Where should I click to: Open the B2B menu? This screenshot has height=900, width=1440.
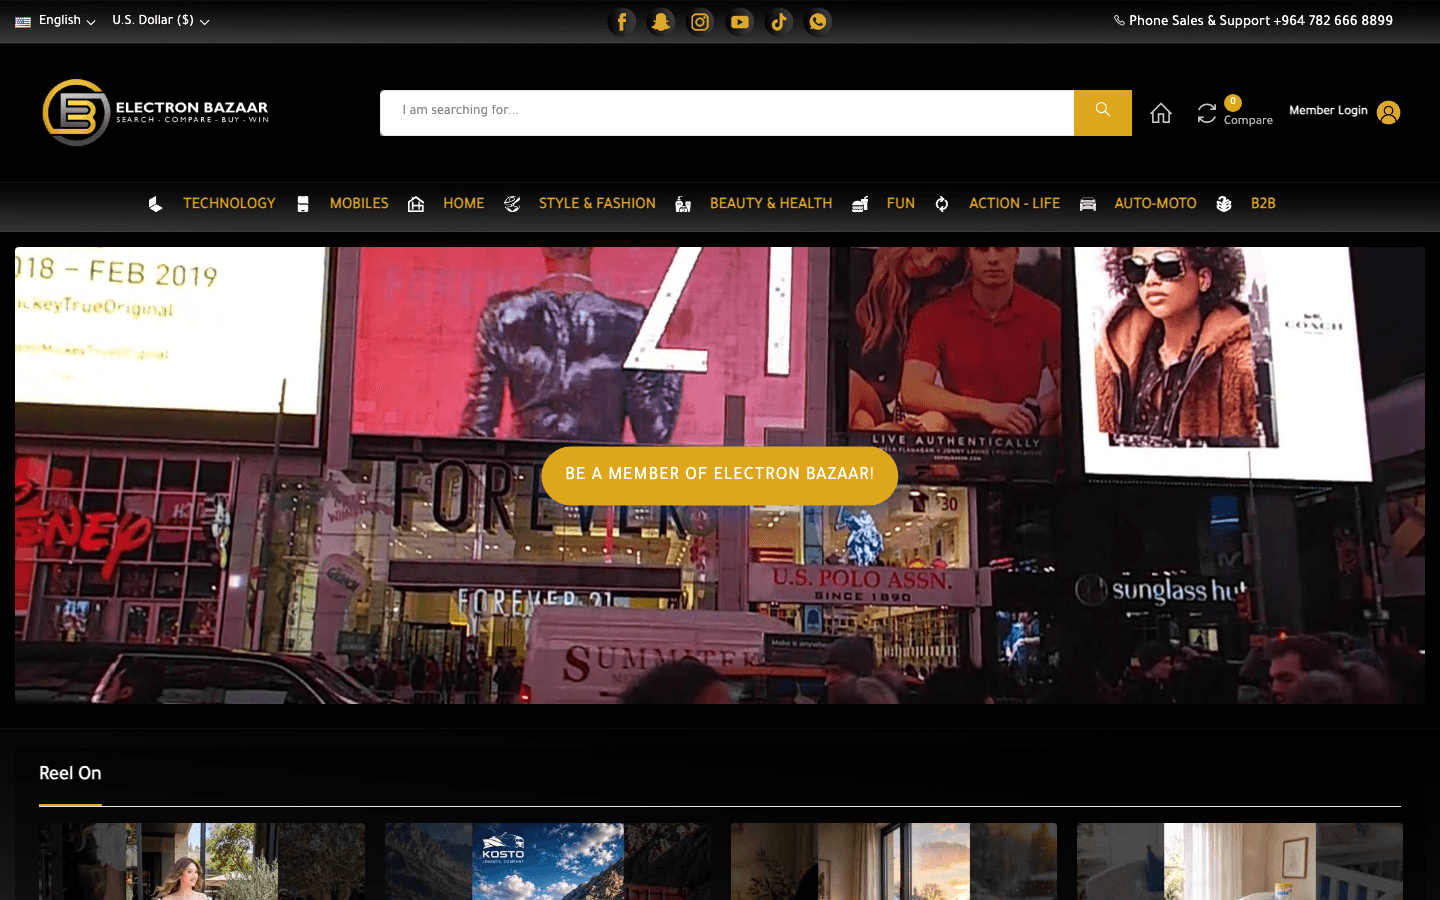point(1263,203)
